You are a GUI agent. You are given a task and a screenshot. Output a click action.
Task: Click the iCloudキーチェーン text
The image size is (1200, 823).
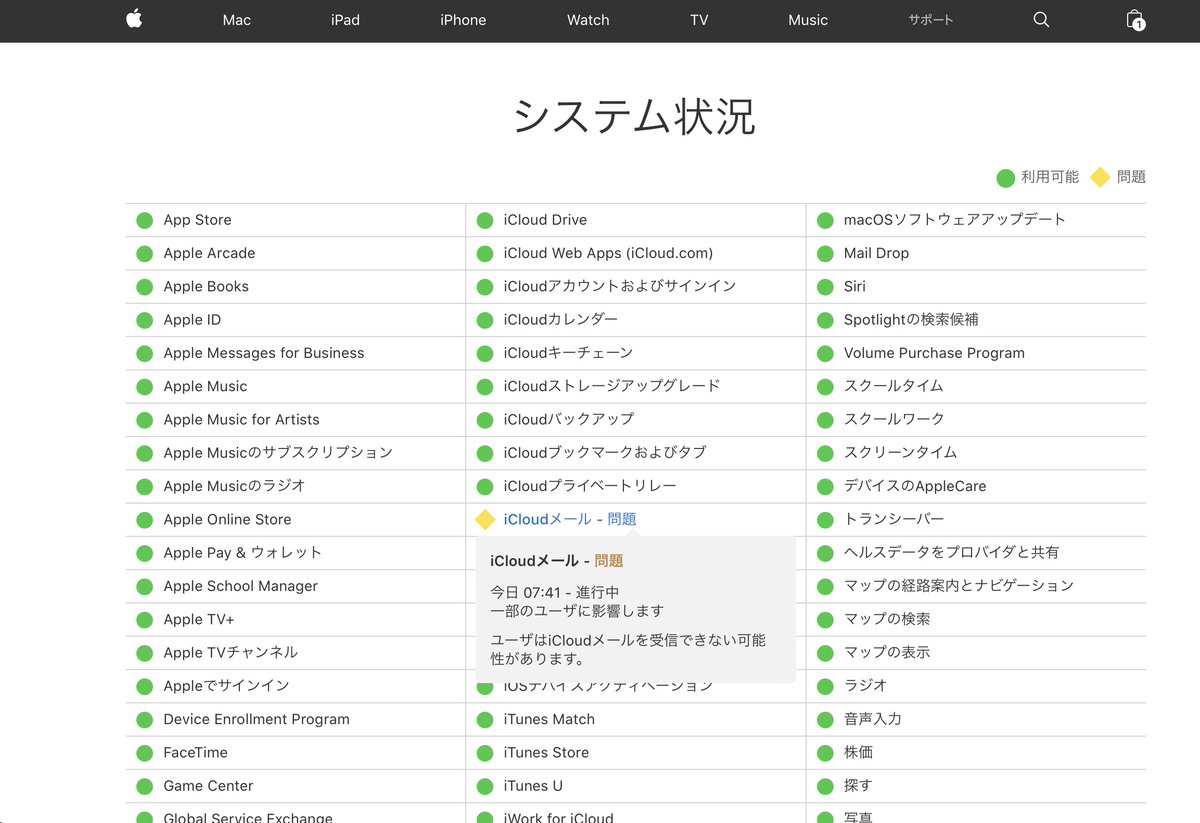(x=568, y=353)
